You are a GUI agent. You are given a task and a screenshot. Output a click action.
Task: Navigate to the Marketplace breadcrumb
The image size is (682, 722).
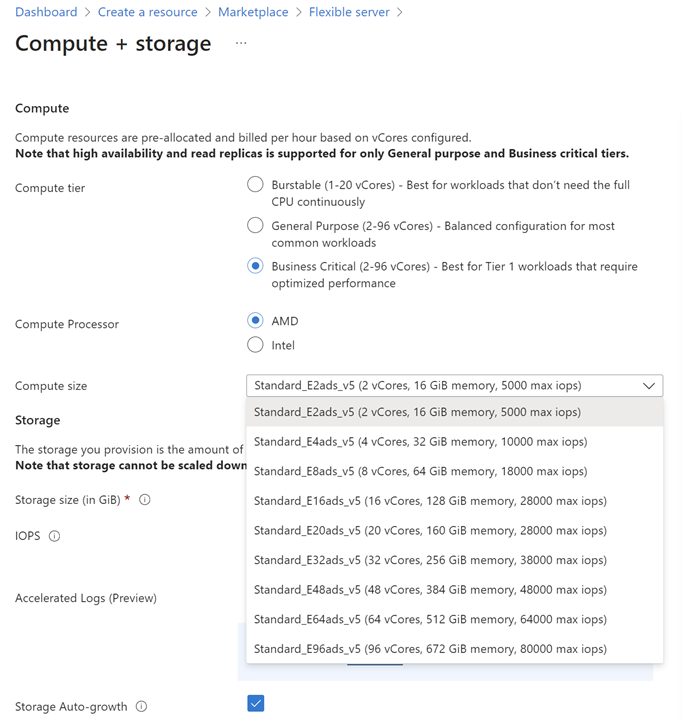(253, 12)
